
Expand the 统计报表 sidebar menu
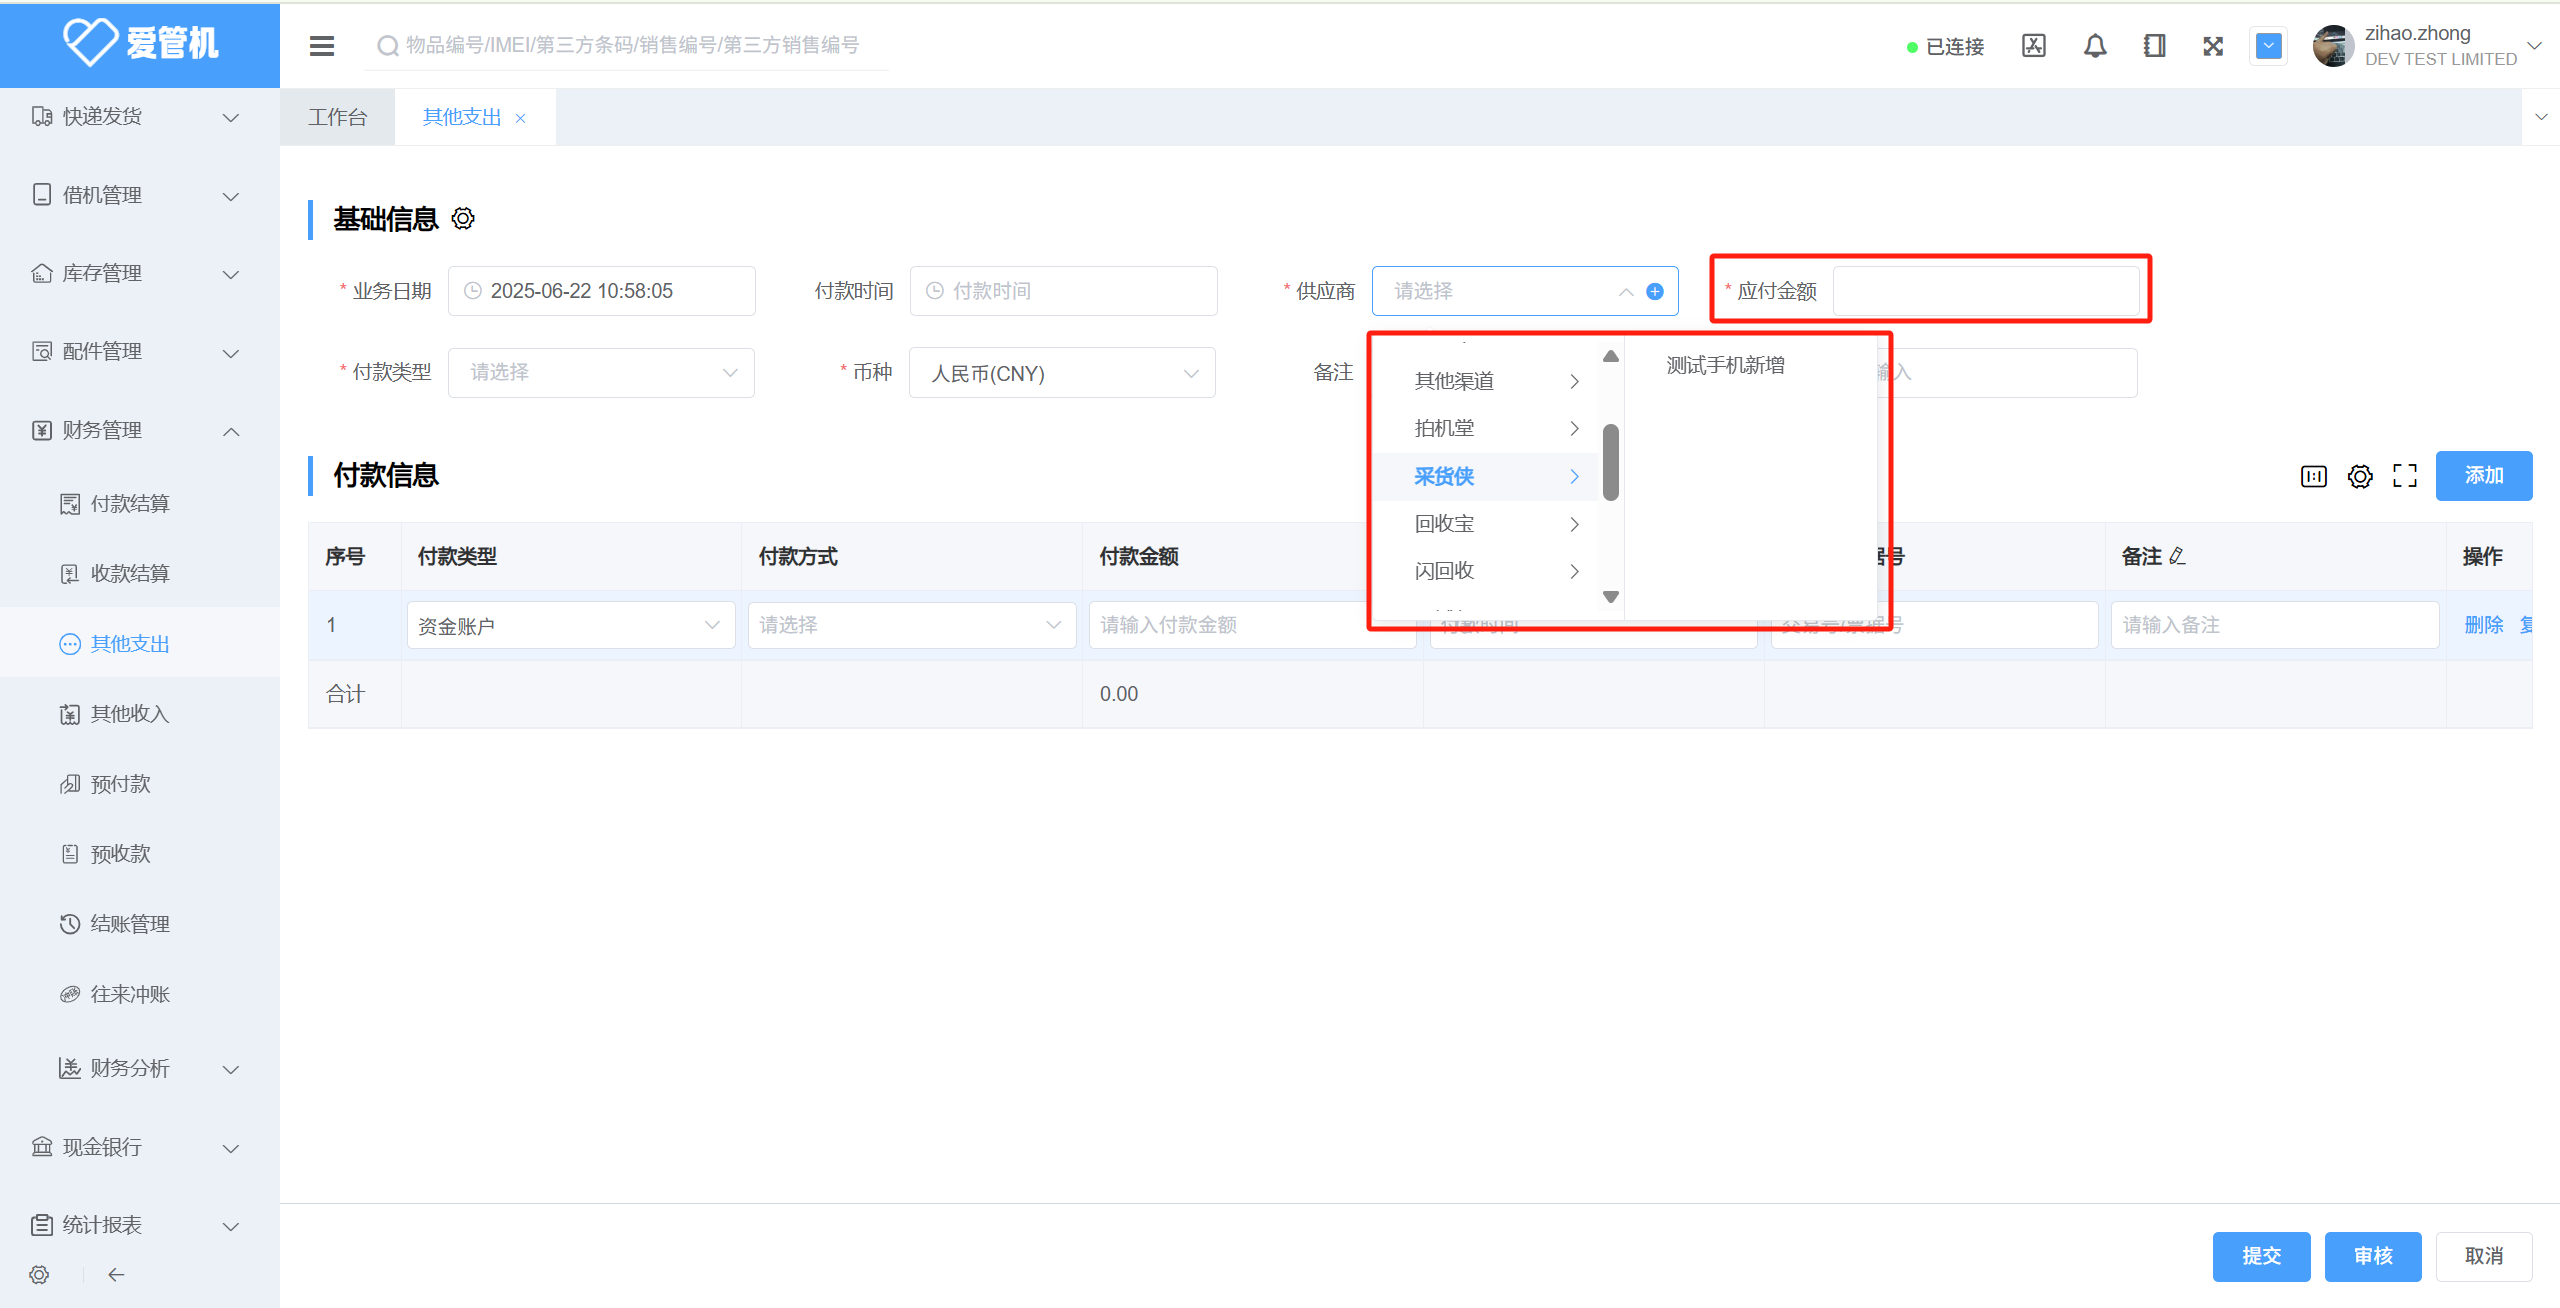pos(140,1225)
